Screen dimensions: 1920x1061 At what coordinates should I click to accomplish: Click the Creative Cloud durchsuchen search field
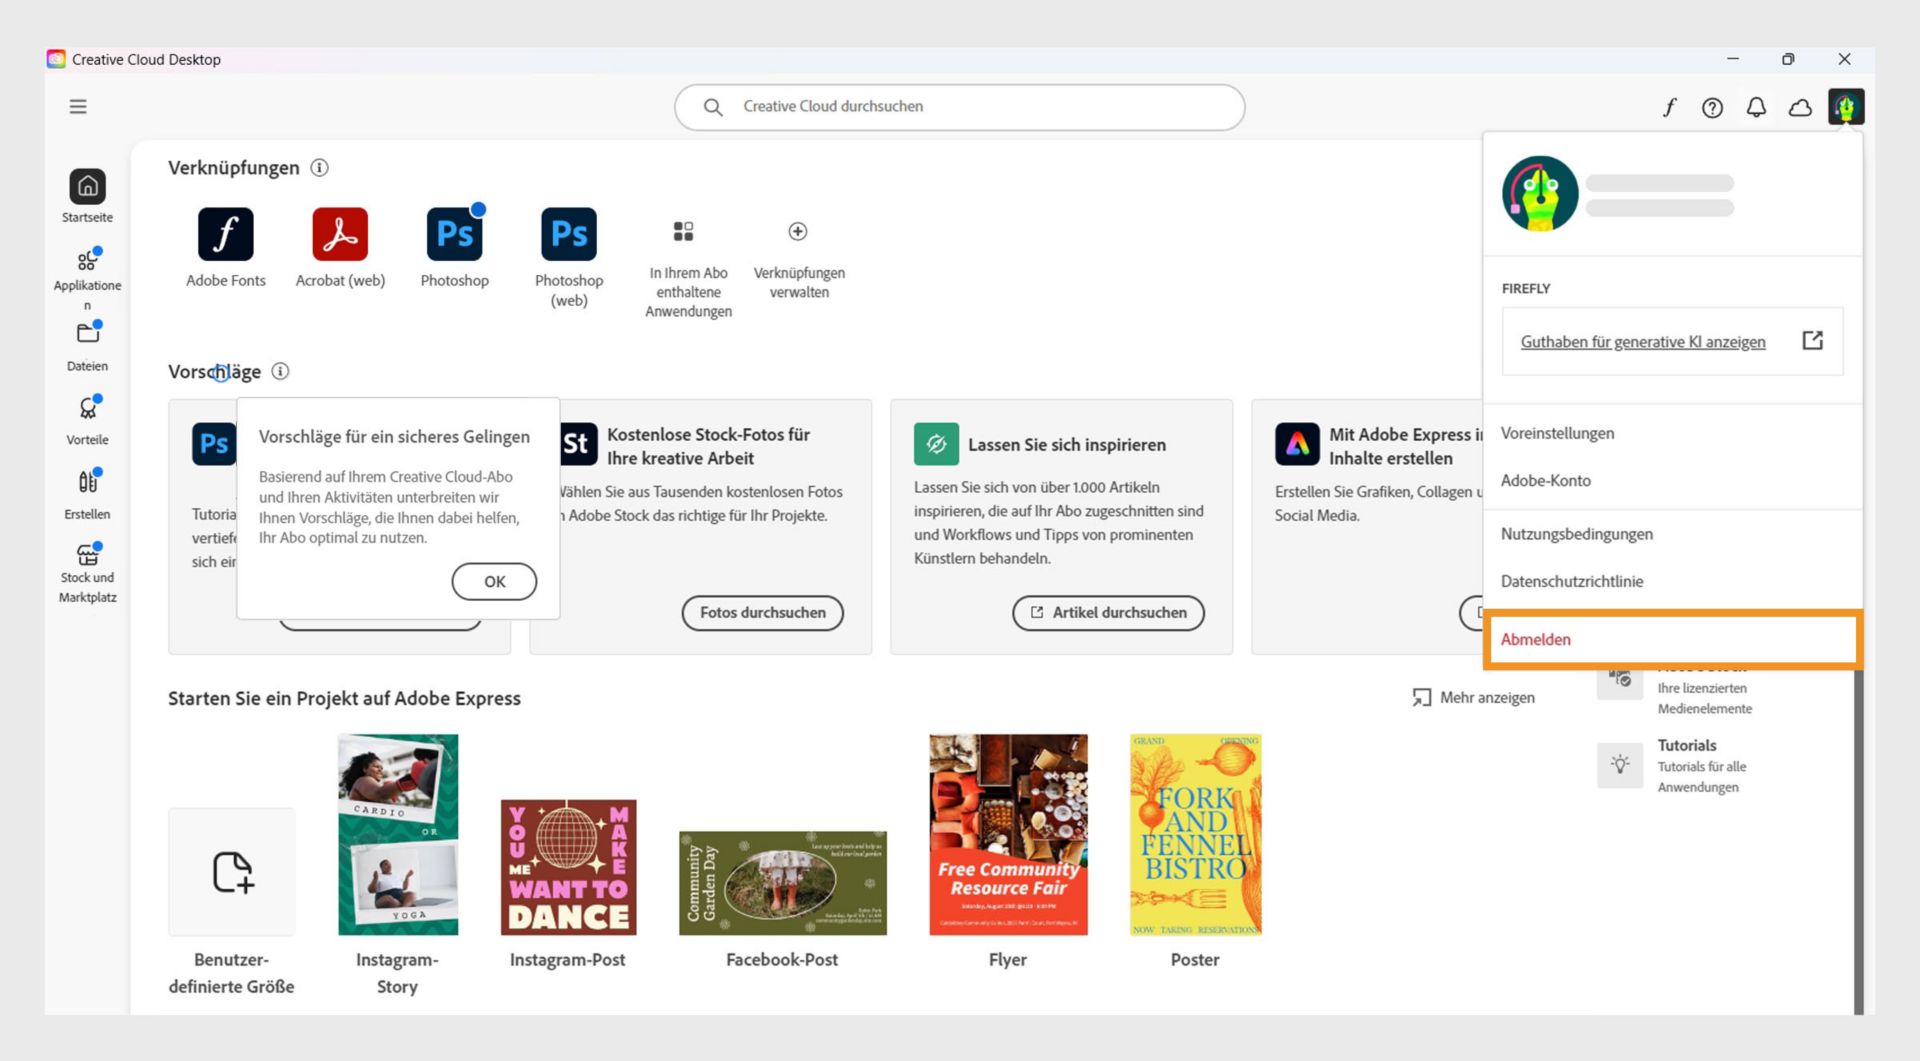[x=960, y=106]
